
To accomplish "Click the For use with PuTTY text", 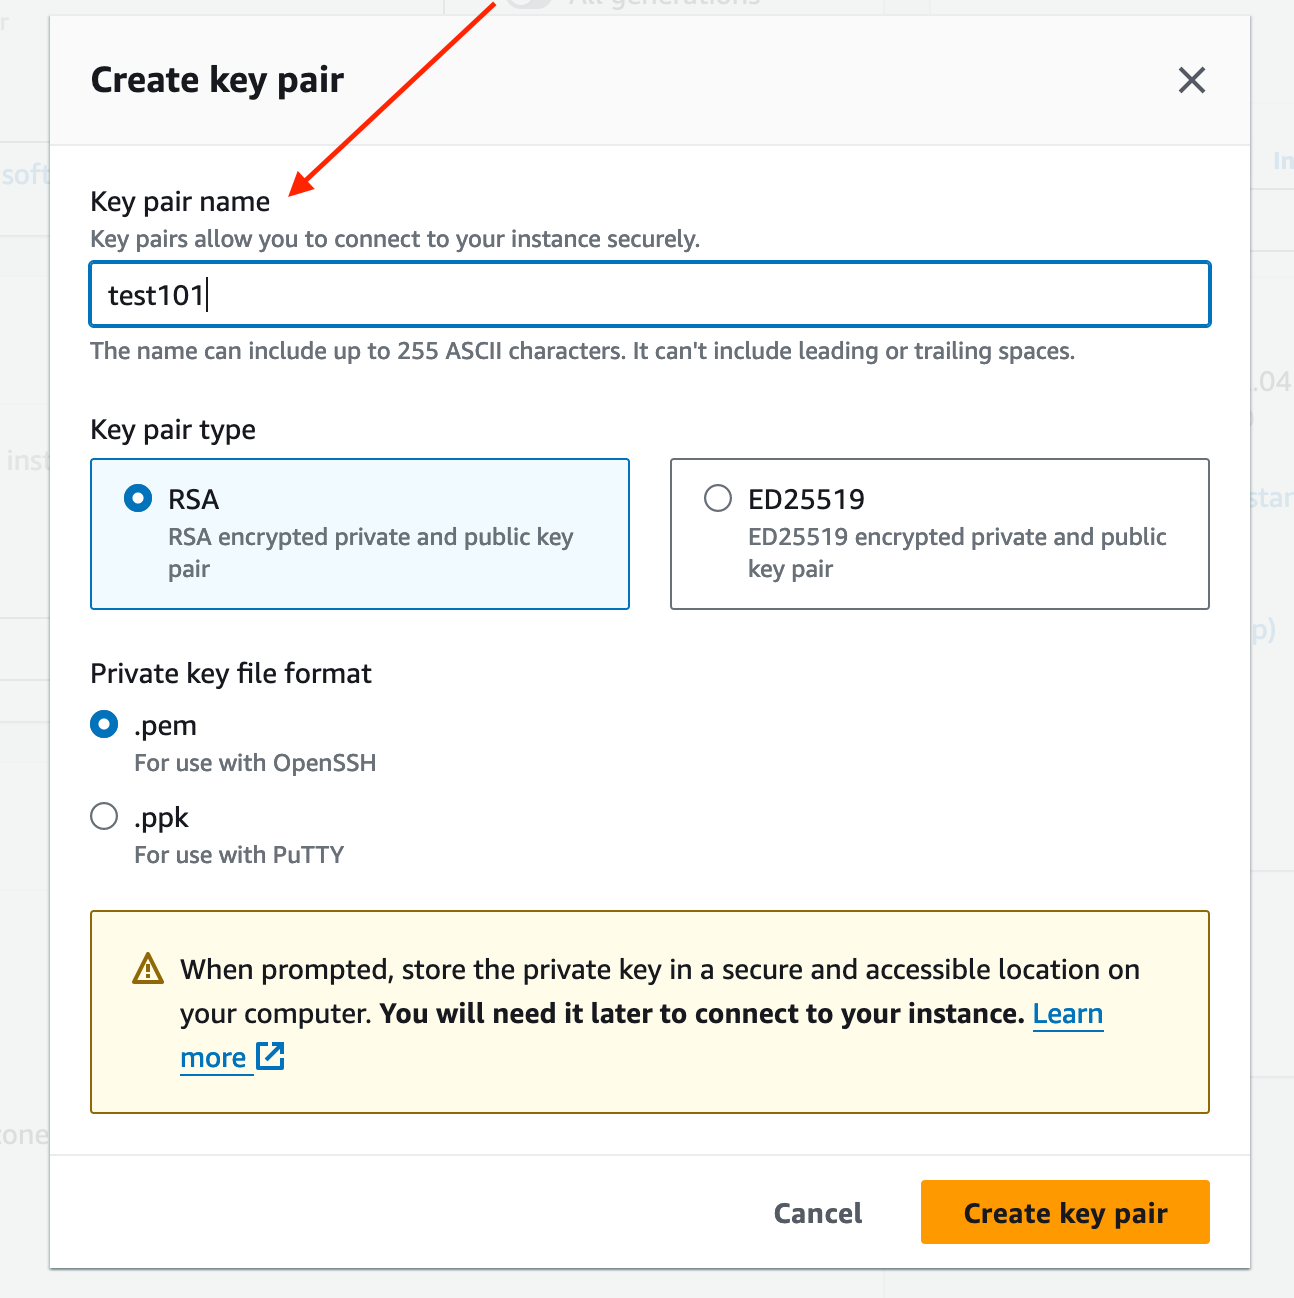I will click(x=239, y=855).
